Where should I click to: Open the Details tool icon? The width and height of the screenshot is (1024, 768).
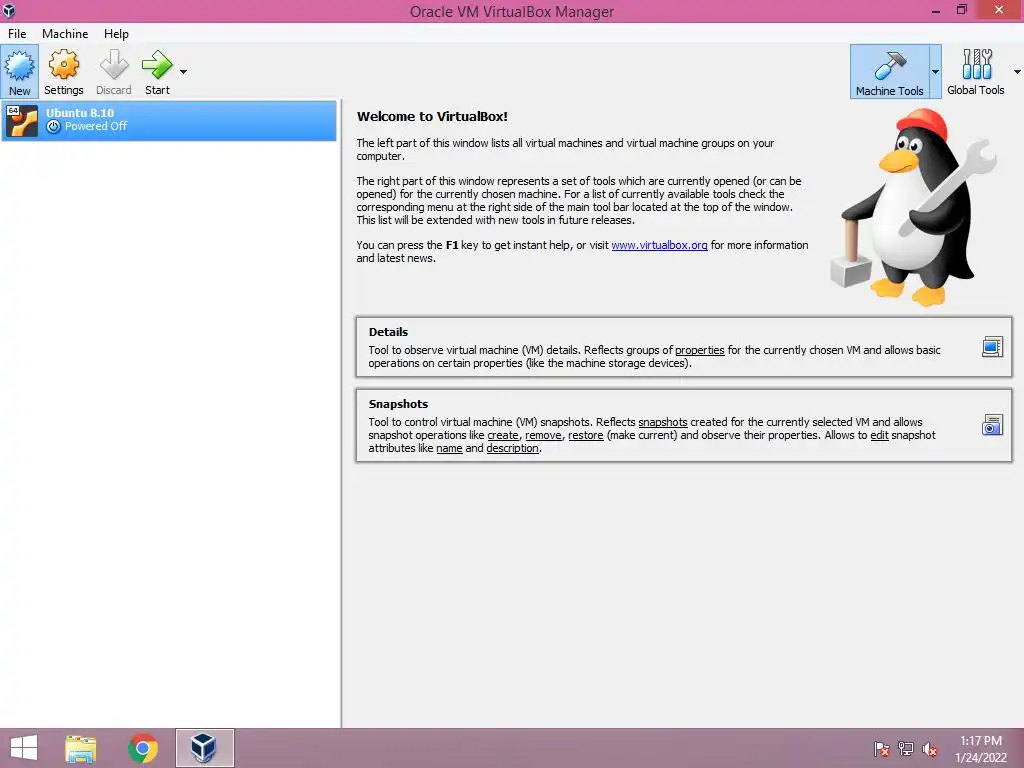[x=992, y=347]
